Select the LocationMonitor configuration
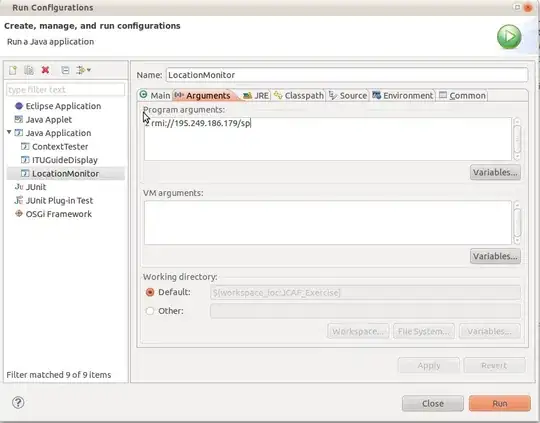Image resolution: width=540 pixels, height=423 pixels. [x=65, y=174]
